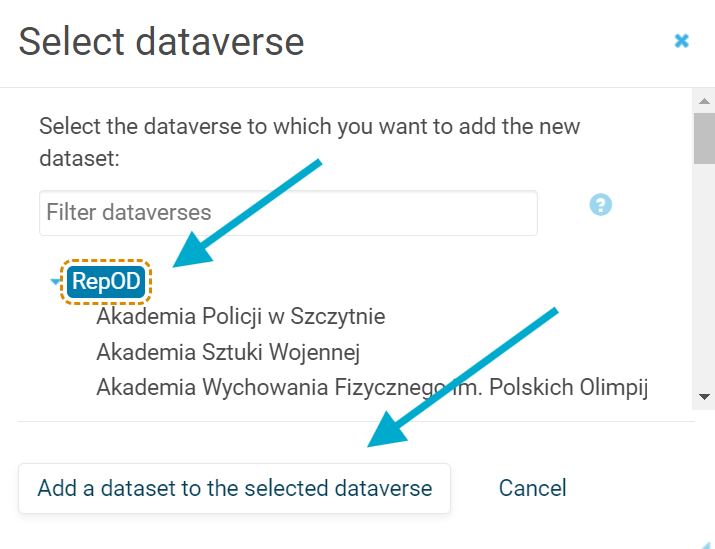The height and width of the screenshot is (549, 715).
Task: Collapse the RepOD tree node triangle
Action: 56,282
